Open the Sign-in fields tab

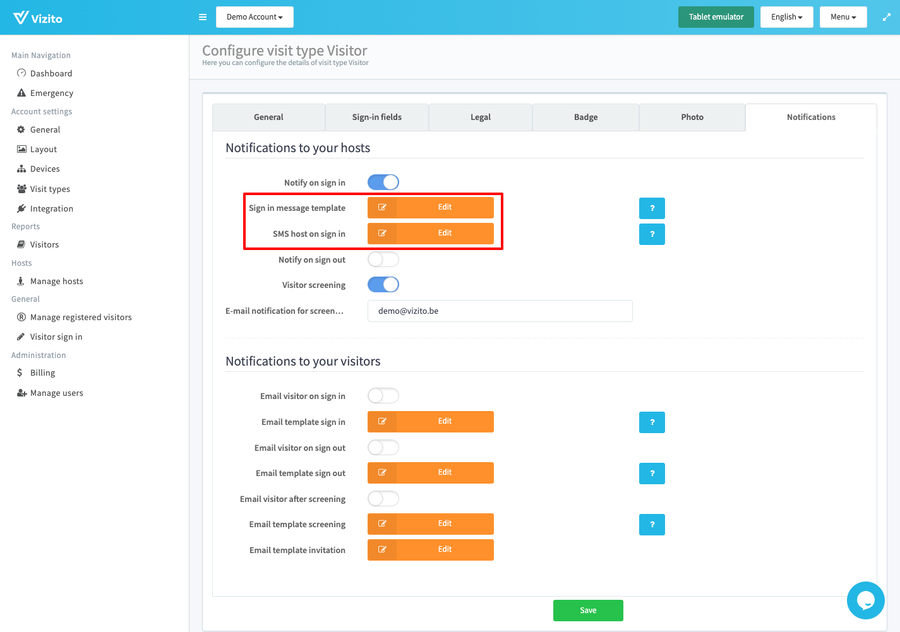[x=377, y=117]
